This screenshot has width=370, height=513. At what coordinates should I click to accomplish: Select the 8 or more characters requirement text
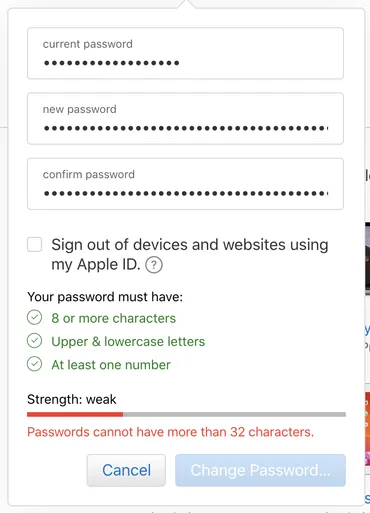[113, 318]
